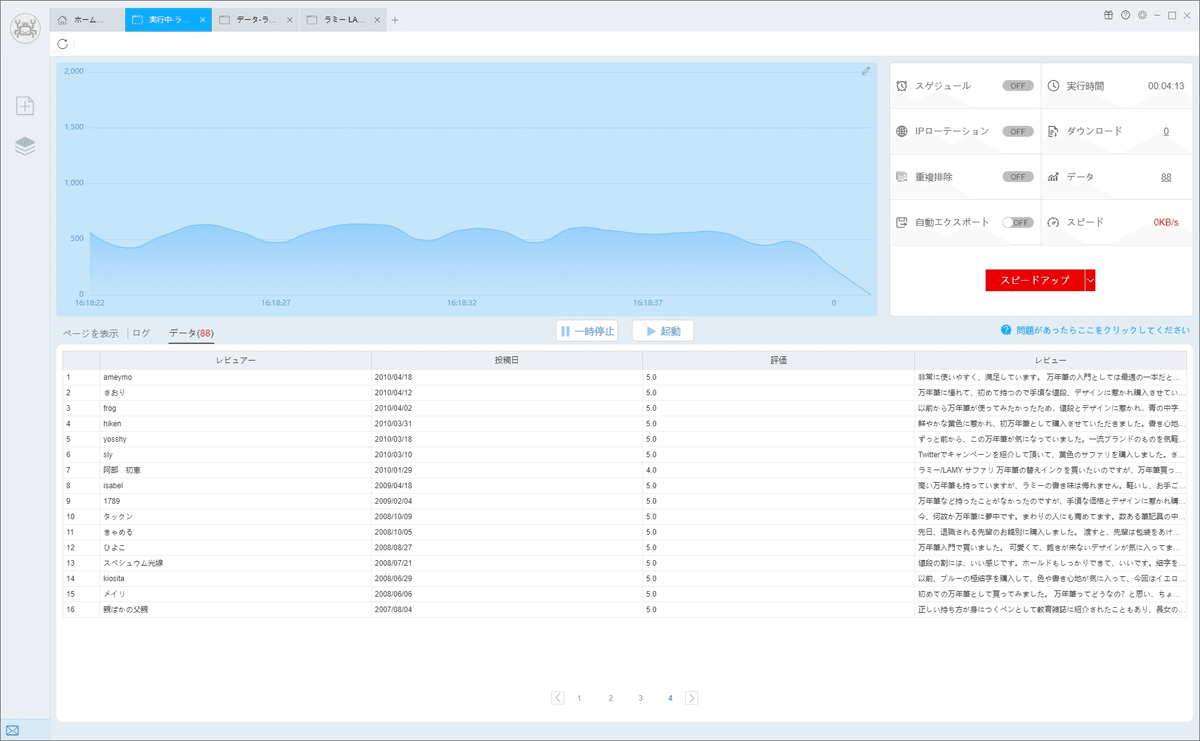Select reviewer cell hiken

[235, 423]
